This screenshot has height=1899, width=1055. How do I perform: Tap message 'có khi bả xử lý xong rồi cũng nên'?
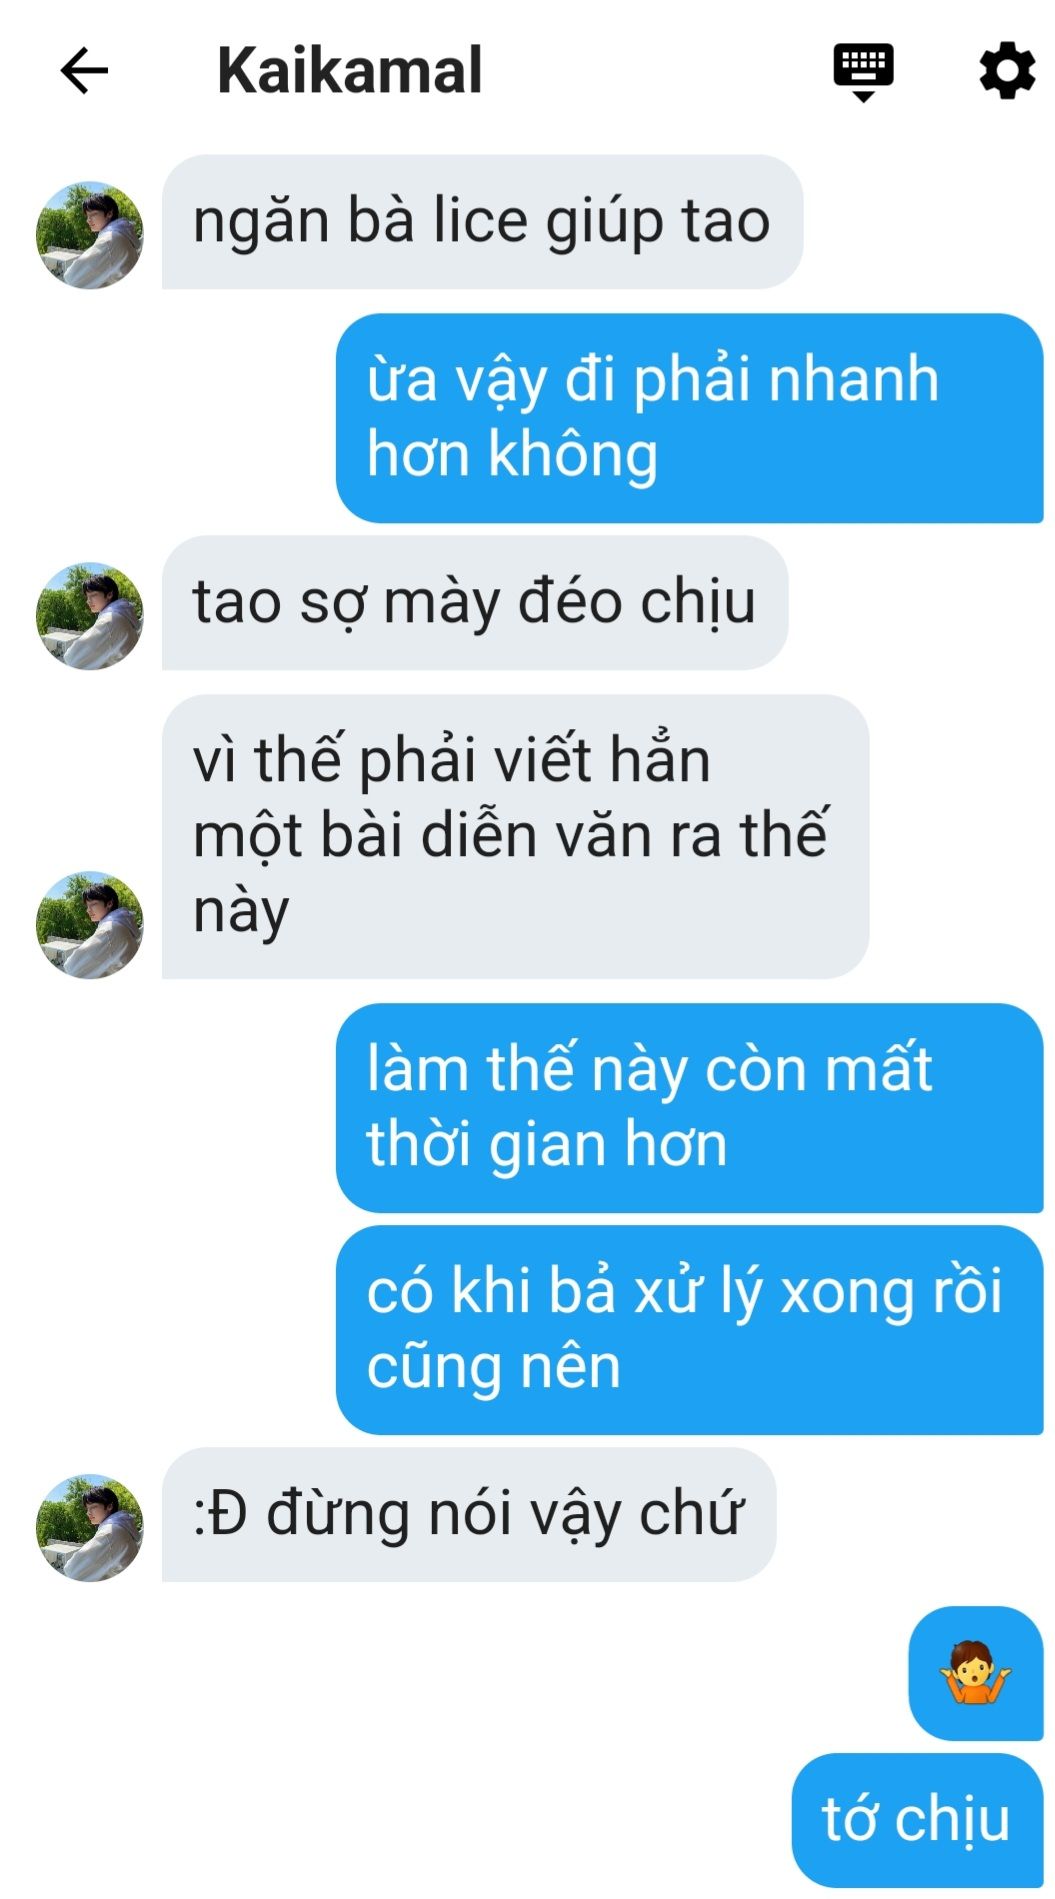click(689, 1330)
